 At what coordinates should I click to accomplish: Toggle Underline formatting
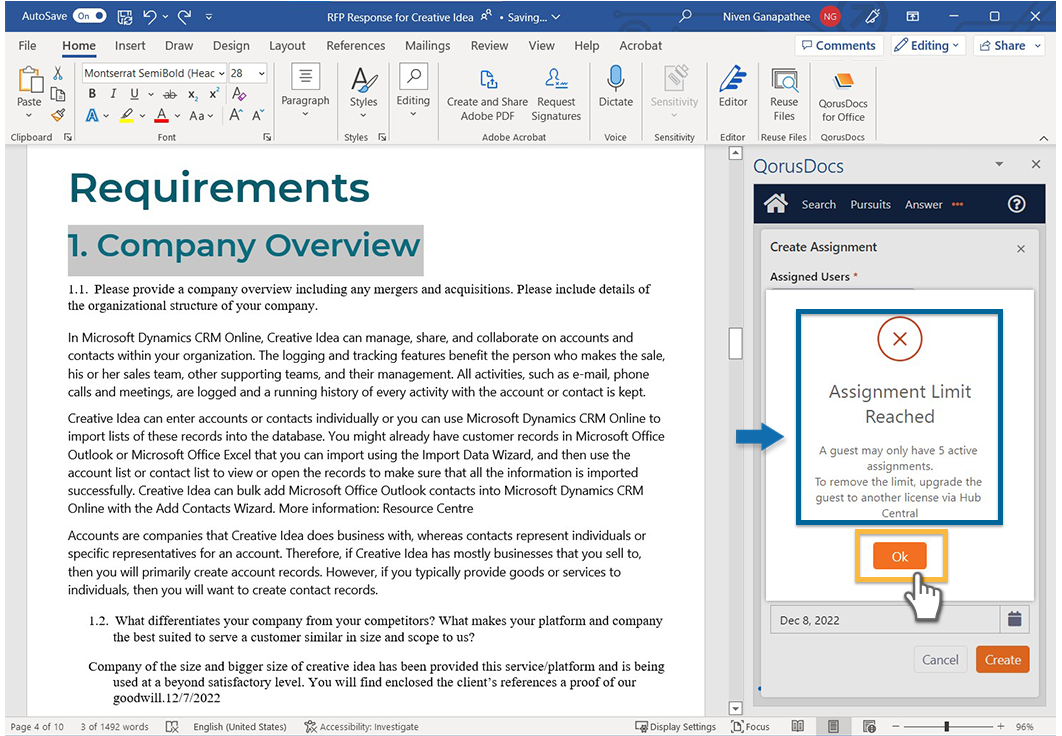click(x=134, y=94)
